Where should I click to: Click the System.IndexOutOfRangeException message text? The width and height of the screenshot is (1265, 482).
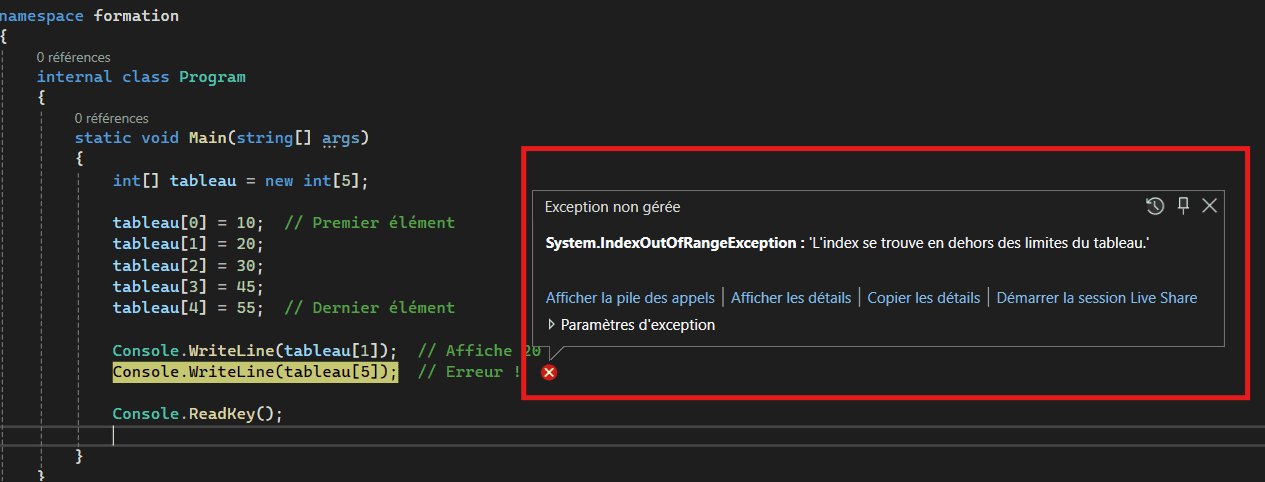847,244
